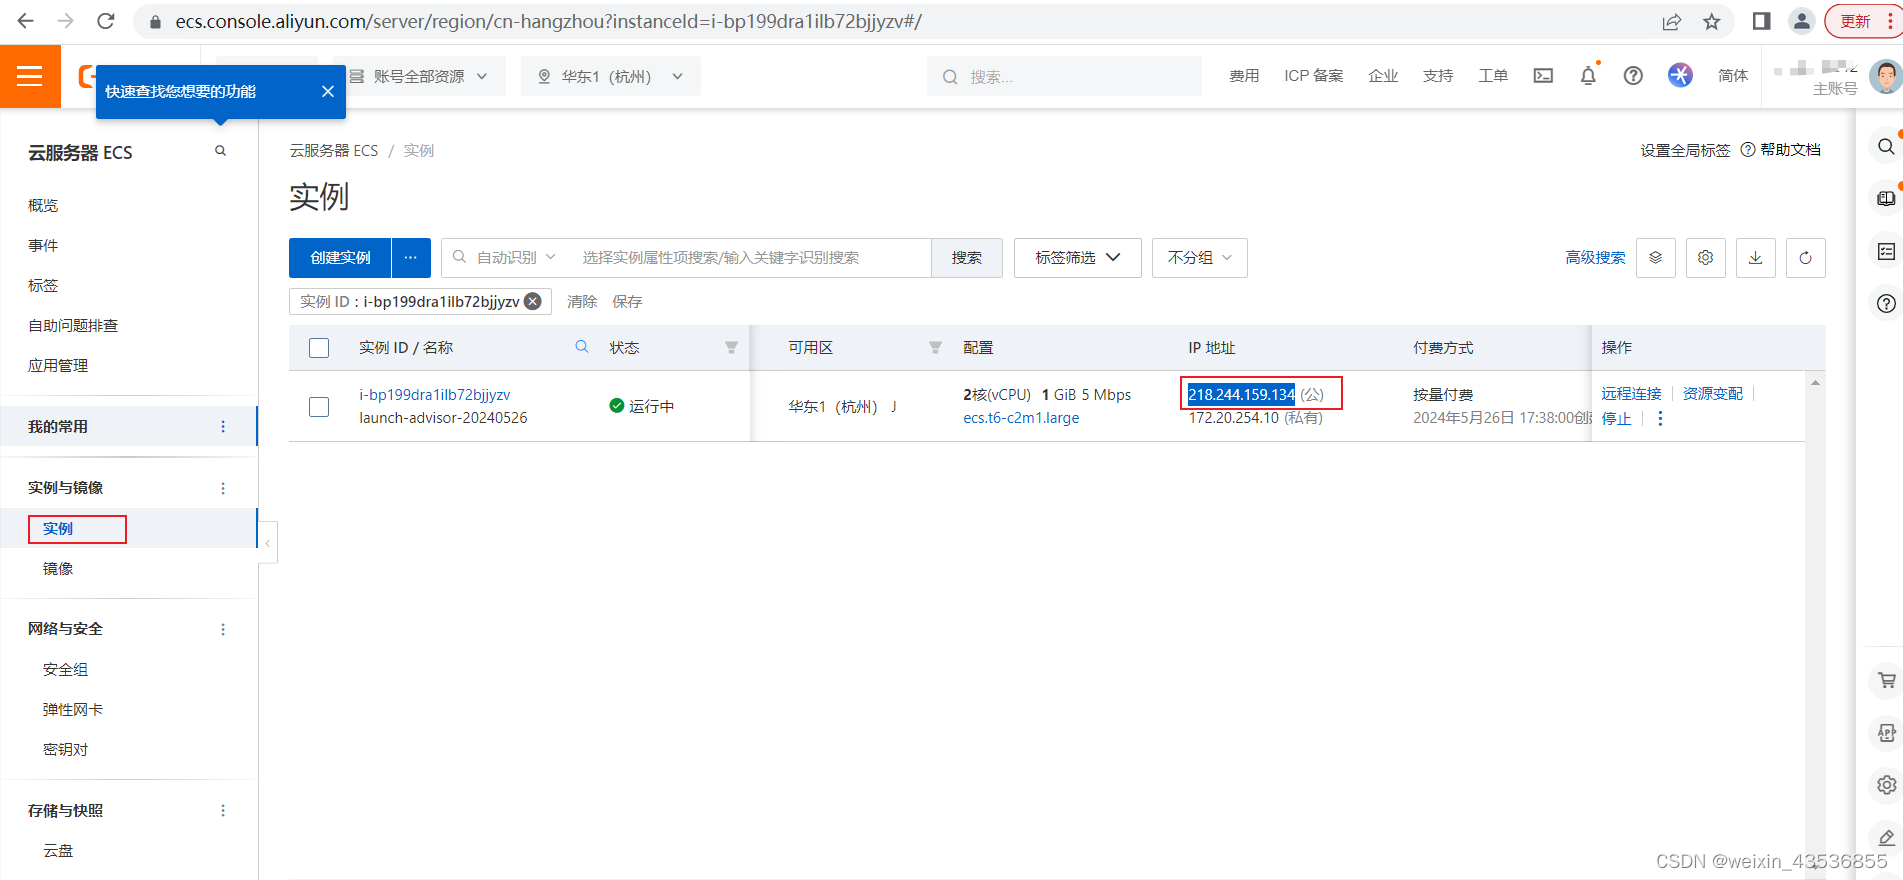Screen dimensions: 1903x880
Task: Expand more options next to 创建实例
Action: click(411, 258)
